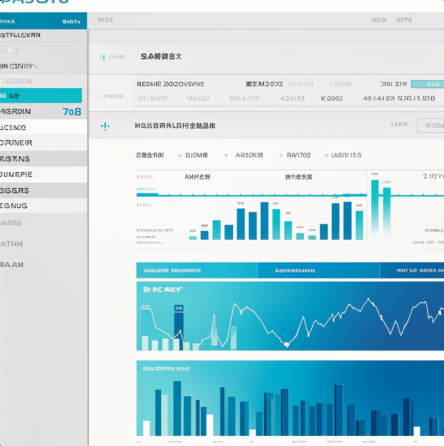This screenshot has width=444, height=446.
Task: Switch to the rightmost dark blue tab
Action: point(412,270)
